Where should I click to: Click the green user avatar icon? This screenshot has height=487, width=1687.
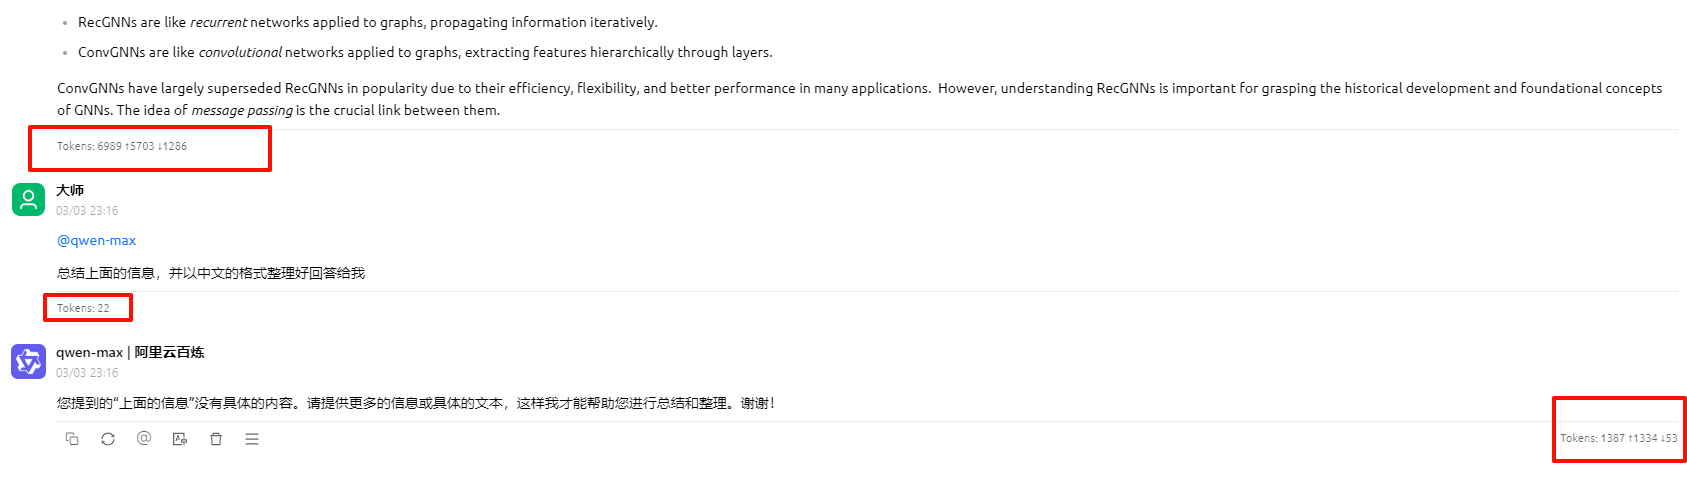point(28,199)
